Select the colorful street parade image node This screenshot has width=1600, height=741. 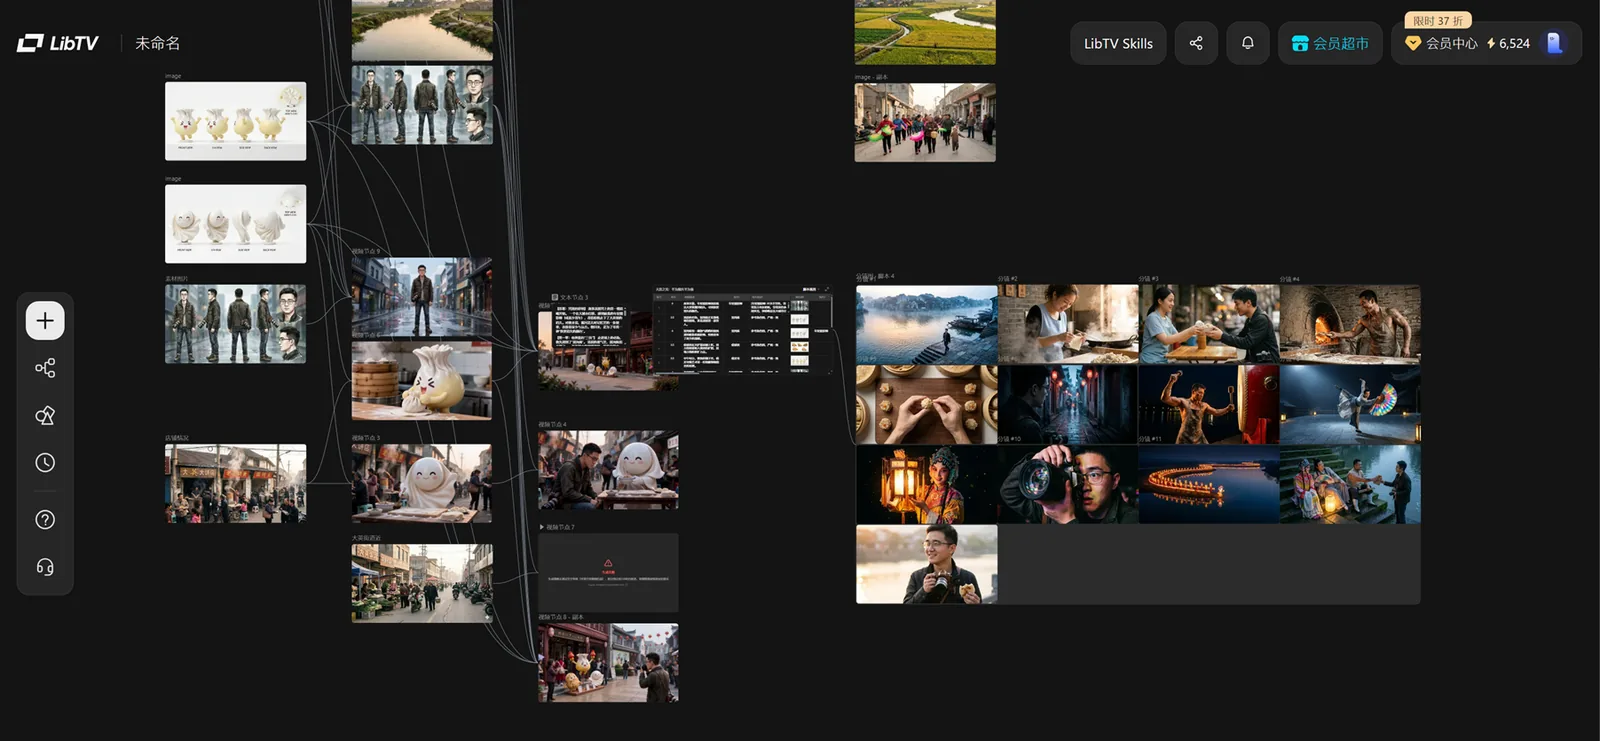coord(925,122)
